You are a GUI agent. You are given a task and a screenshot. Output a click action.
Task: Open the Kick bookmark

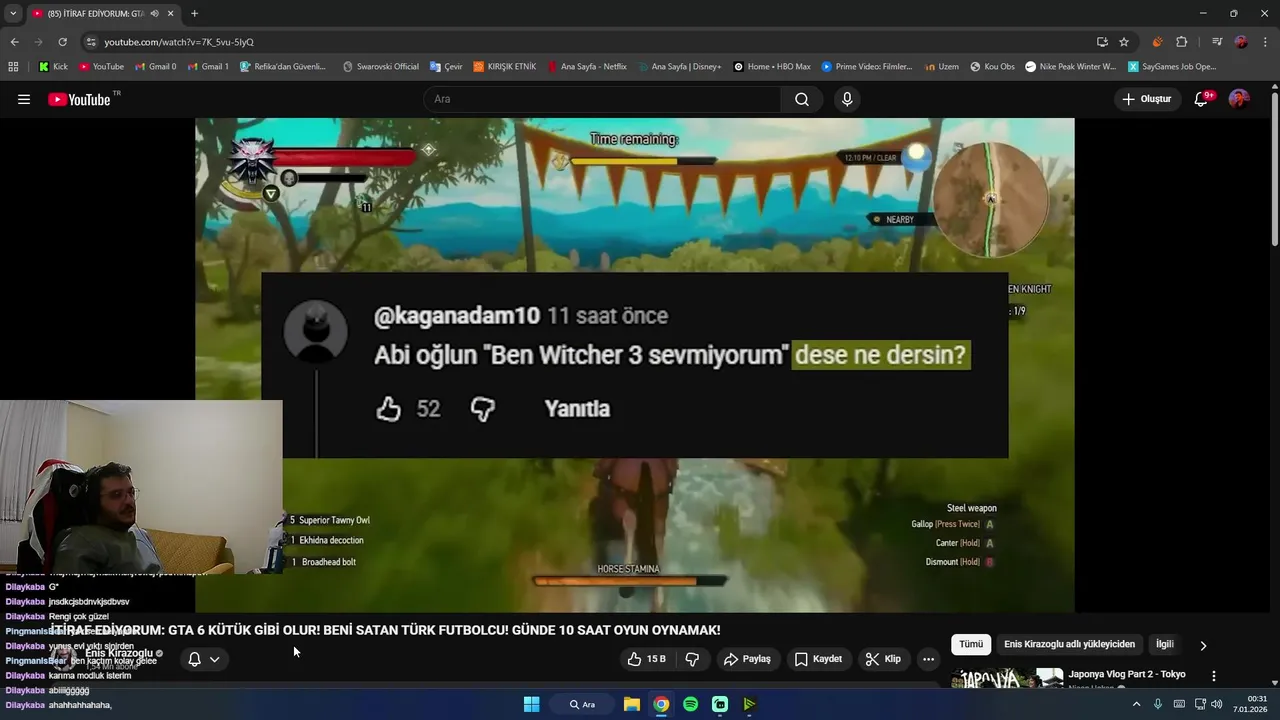click(53, 67)
